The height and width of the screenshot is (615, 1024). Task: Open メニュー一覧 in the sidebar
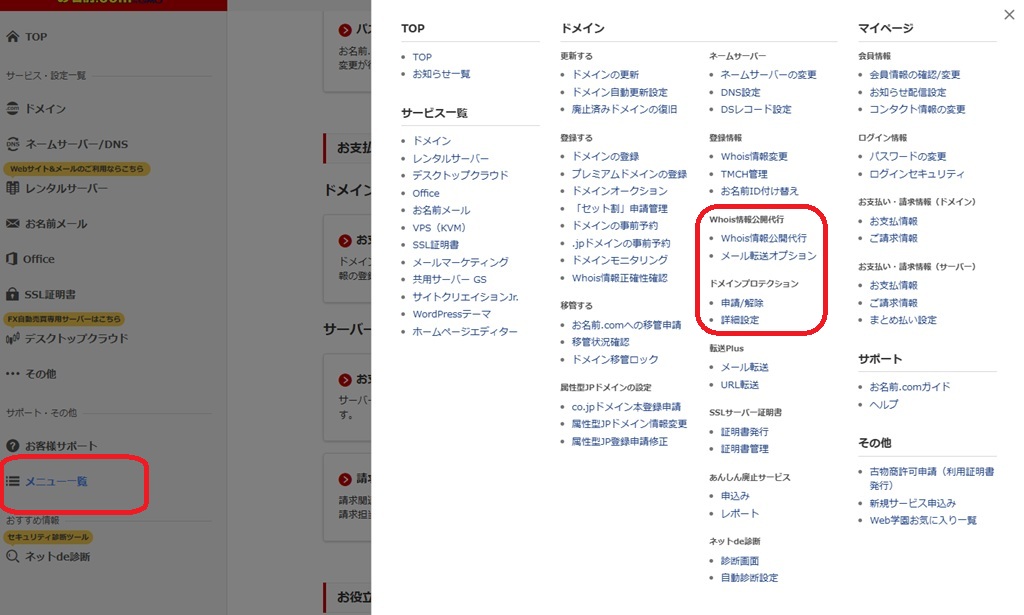[56, 481]
